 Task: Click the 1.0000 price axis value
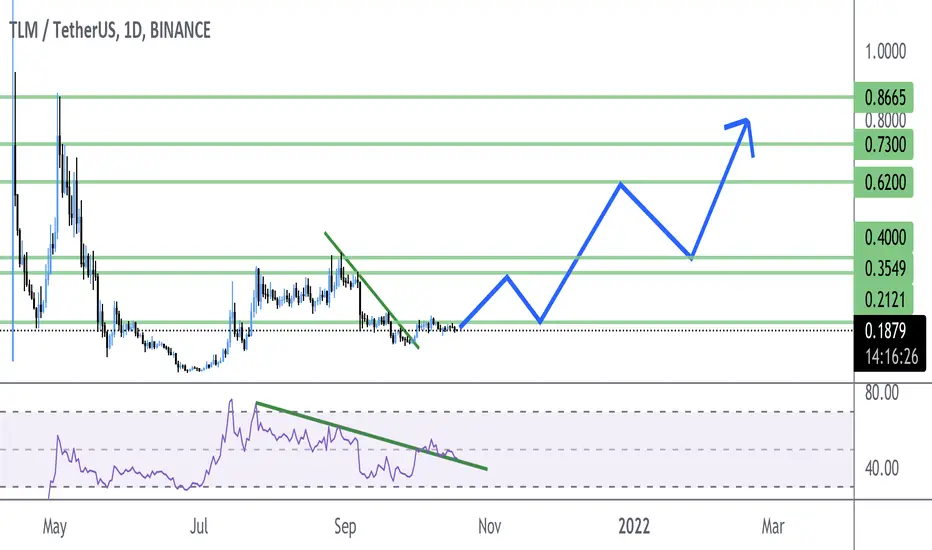(x=885, y=51)
